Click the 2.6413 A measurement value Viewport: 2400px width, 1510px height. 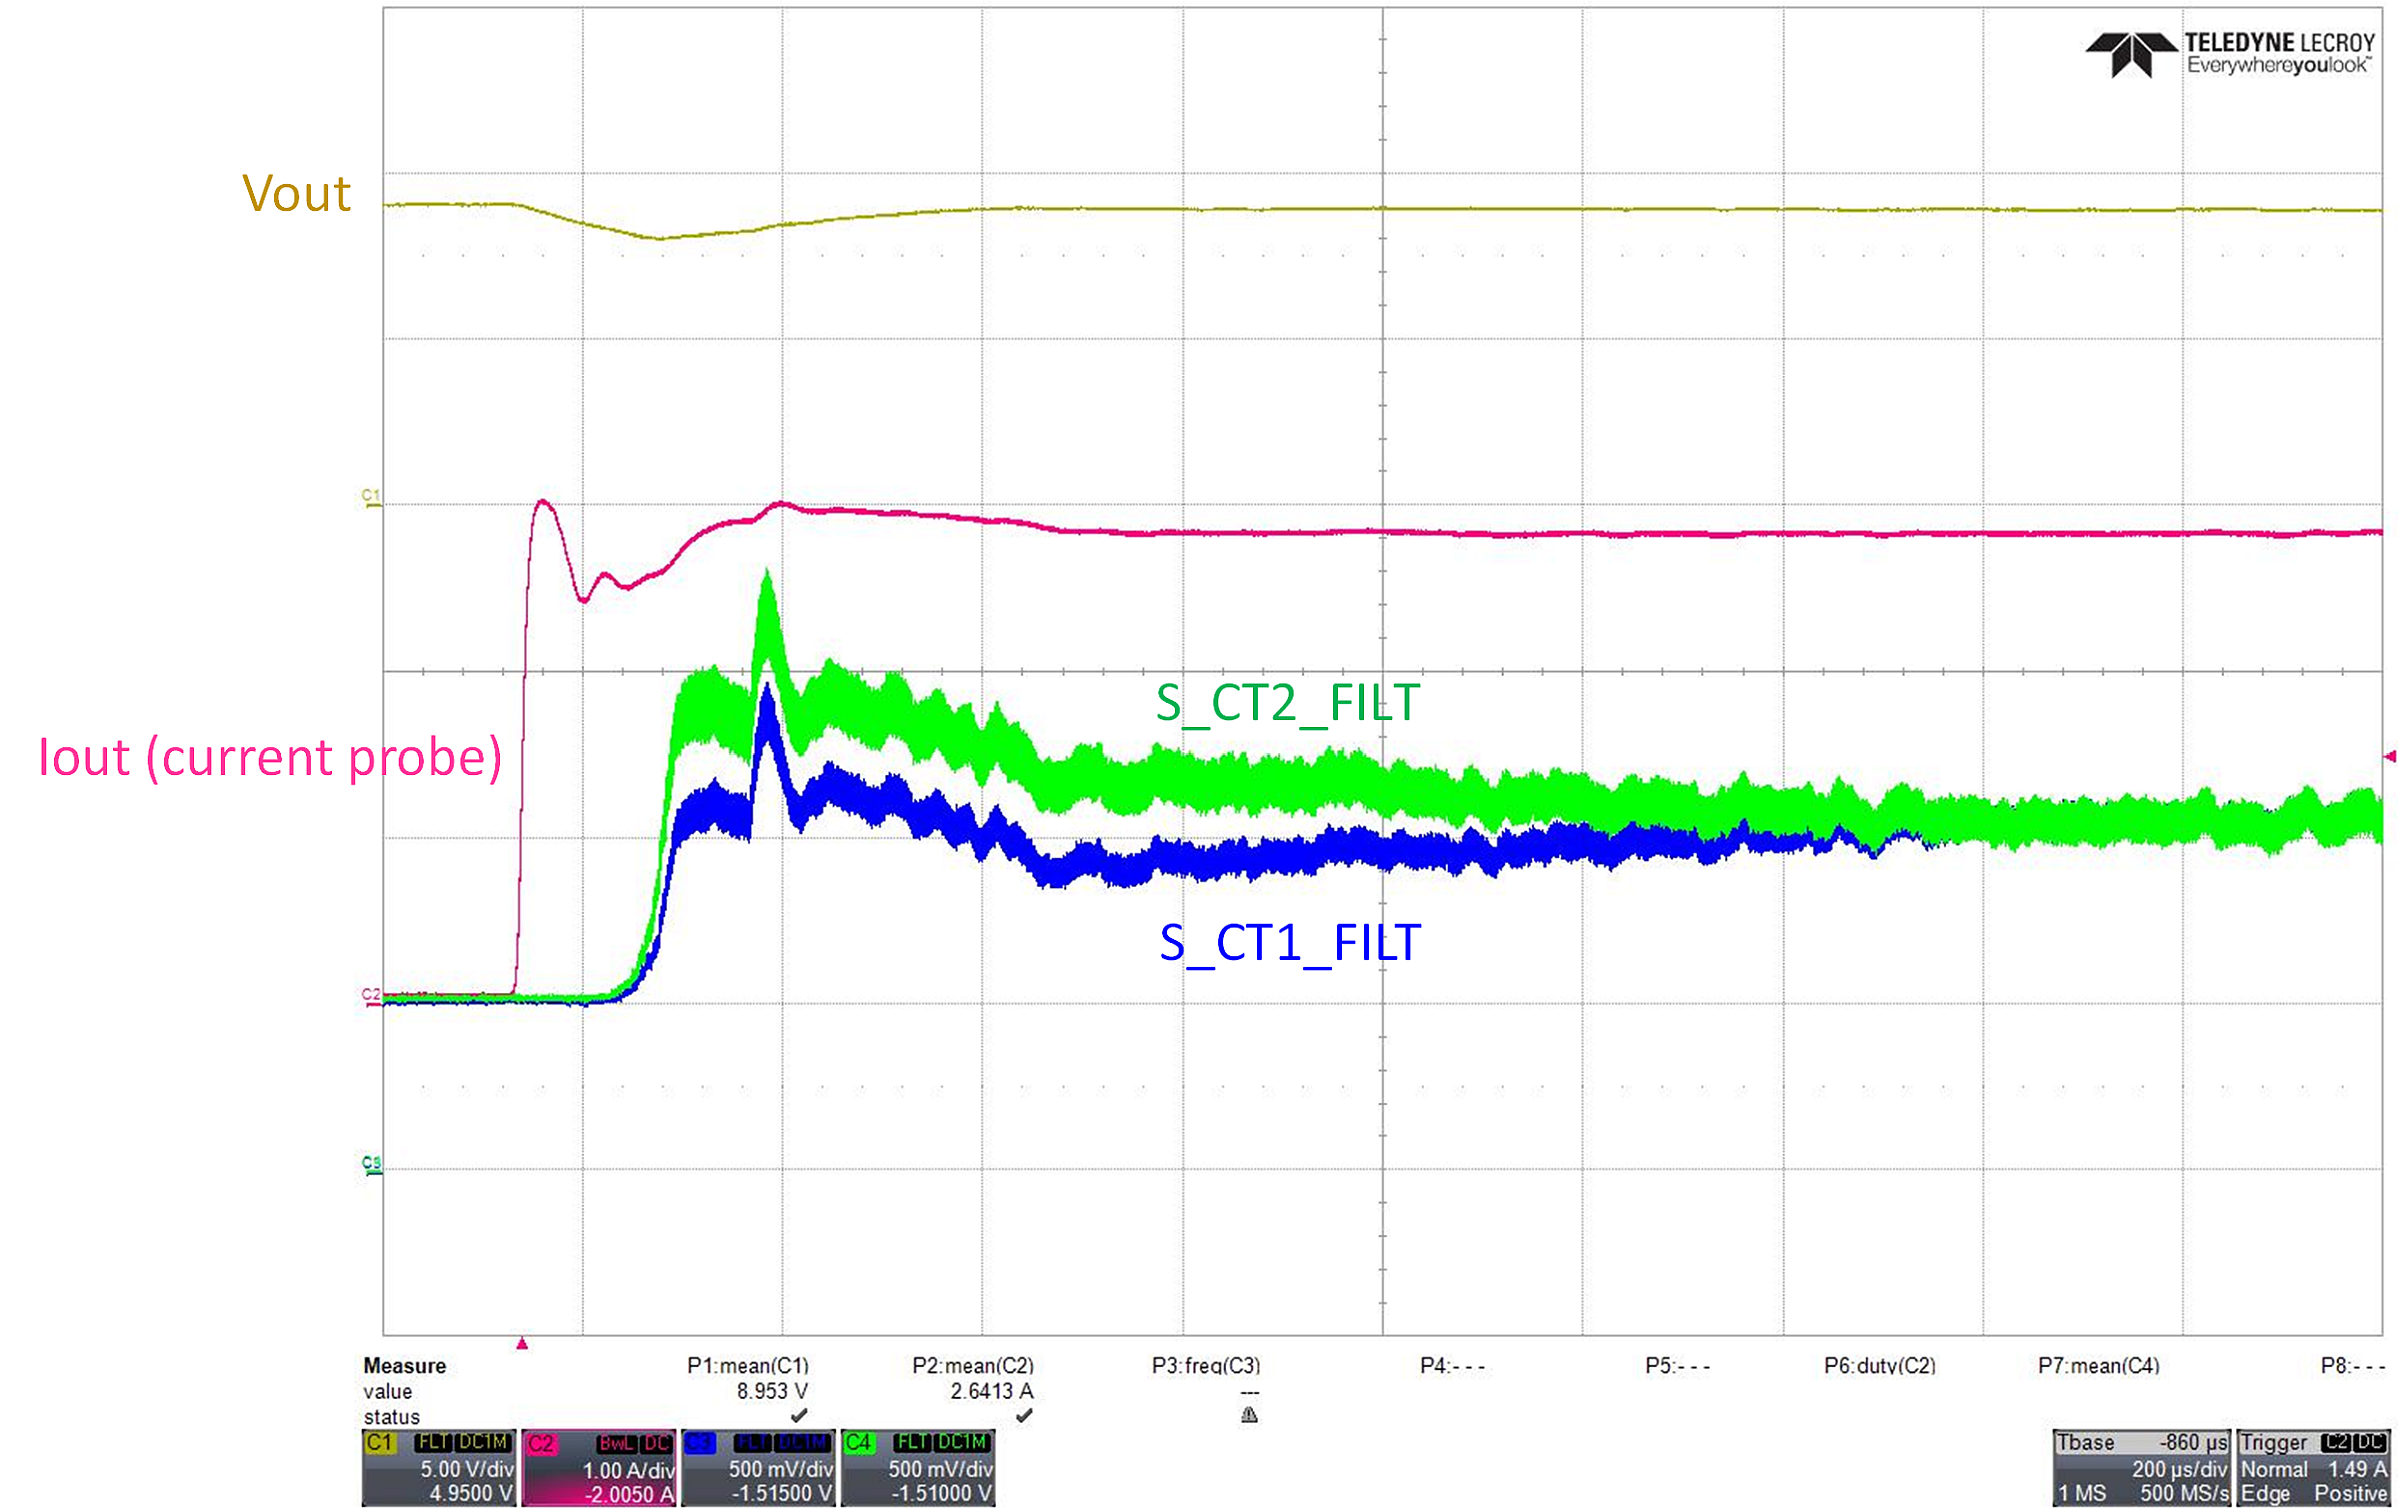click(992, 1391)
